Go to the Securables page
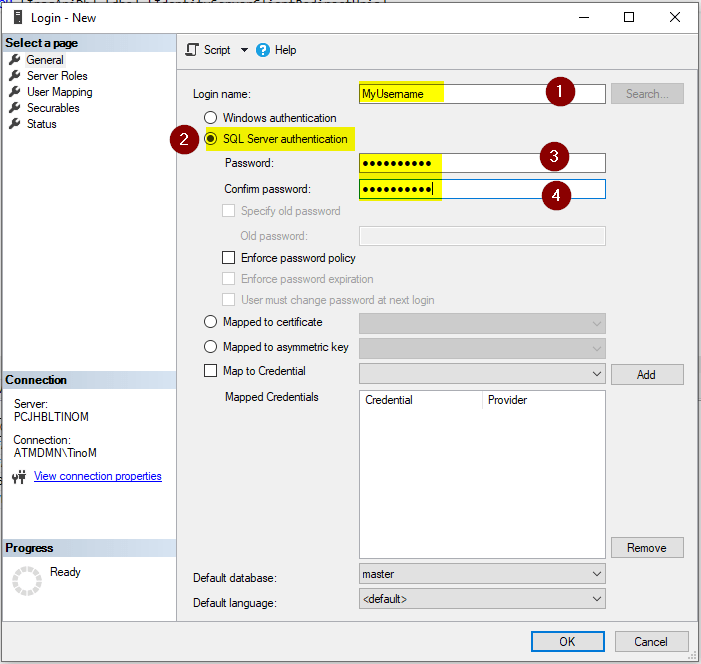Screen dimensions: 701x664 53,108
